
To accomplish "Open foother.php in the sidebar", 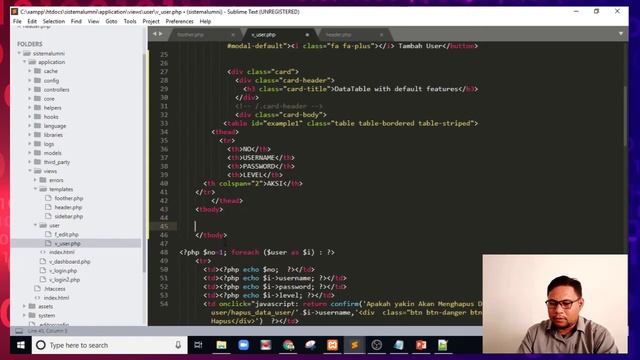I will [x=69, y=198].
